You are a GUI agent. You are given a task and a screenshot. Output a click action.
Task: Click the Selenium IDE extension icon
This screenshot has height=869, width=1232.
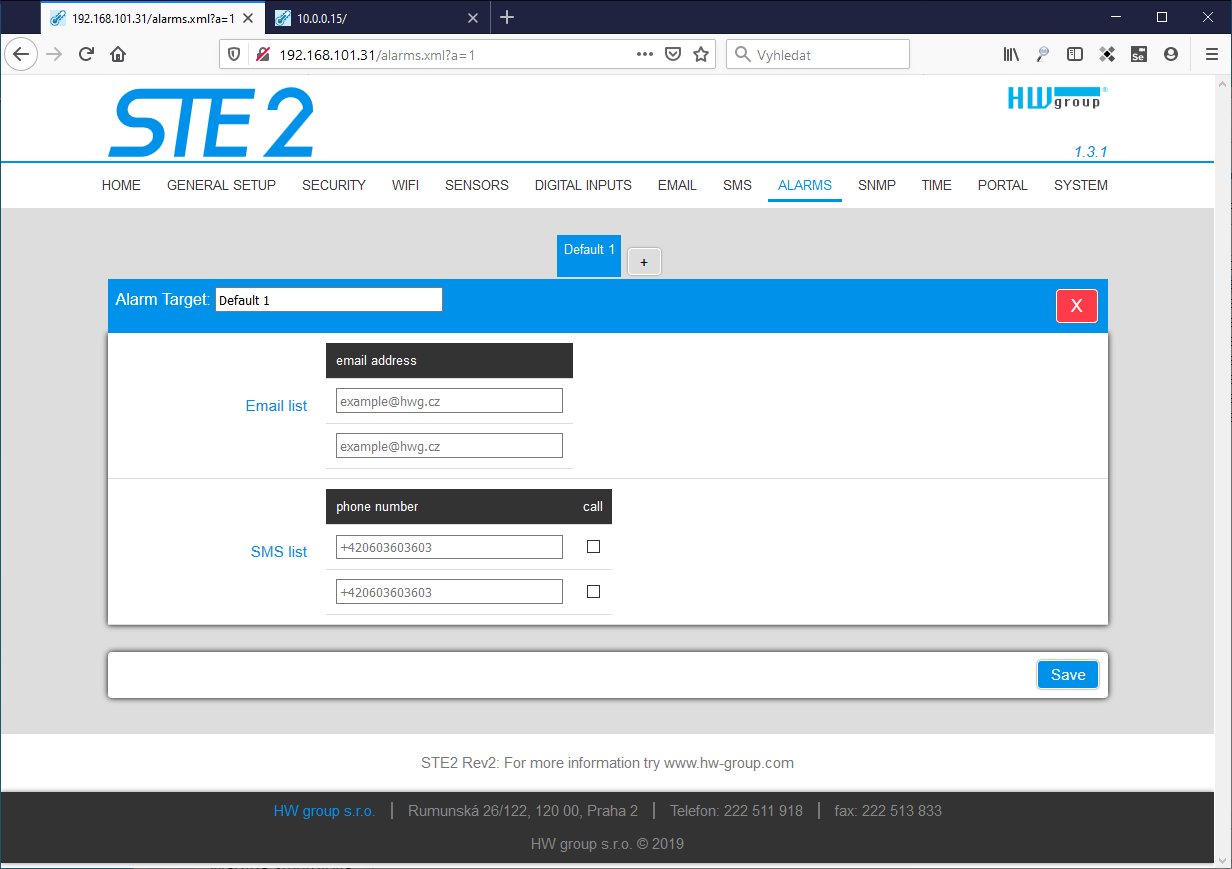pyautogui.click(x=1138, y=54)
